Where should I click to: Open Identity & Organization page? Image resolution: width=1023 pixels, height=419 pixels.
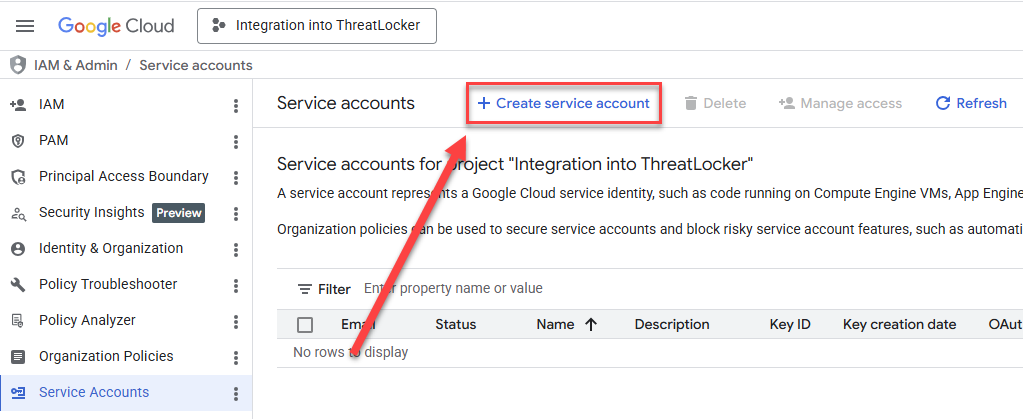click(x=111, y=248)
